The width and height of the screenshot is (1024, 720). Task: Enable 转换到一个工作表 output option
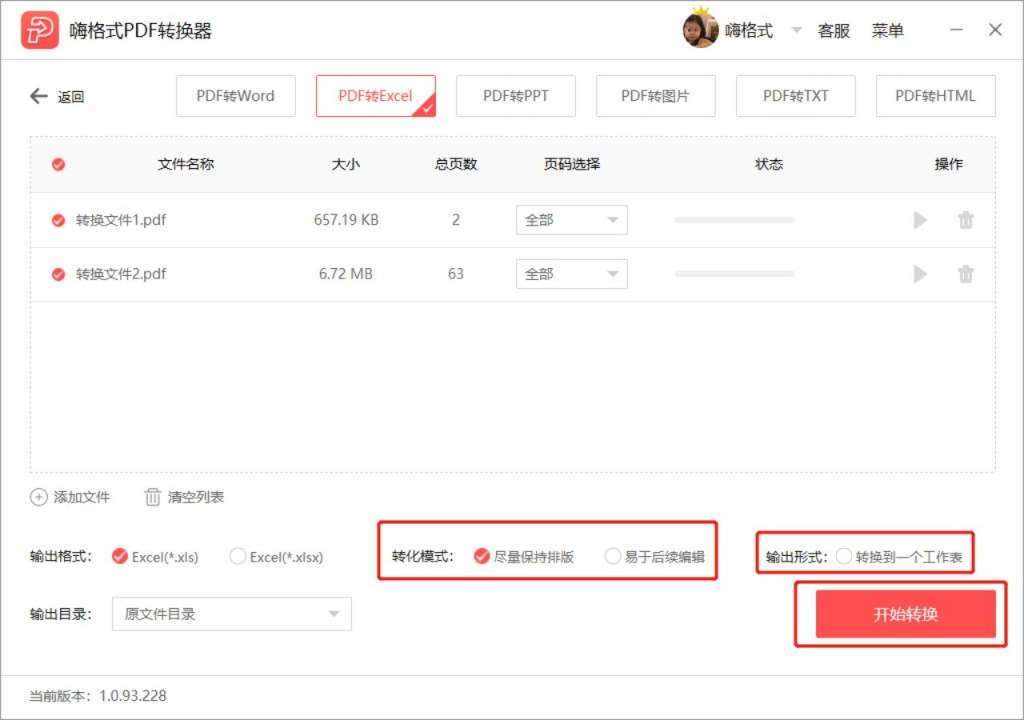(x=843, y=556)
